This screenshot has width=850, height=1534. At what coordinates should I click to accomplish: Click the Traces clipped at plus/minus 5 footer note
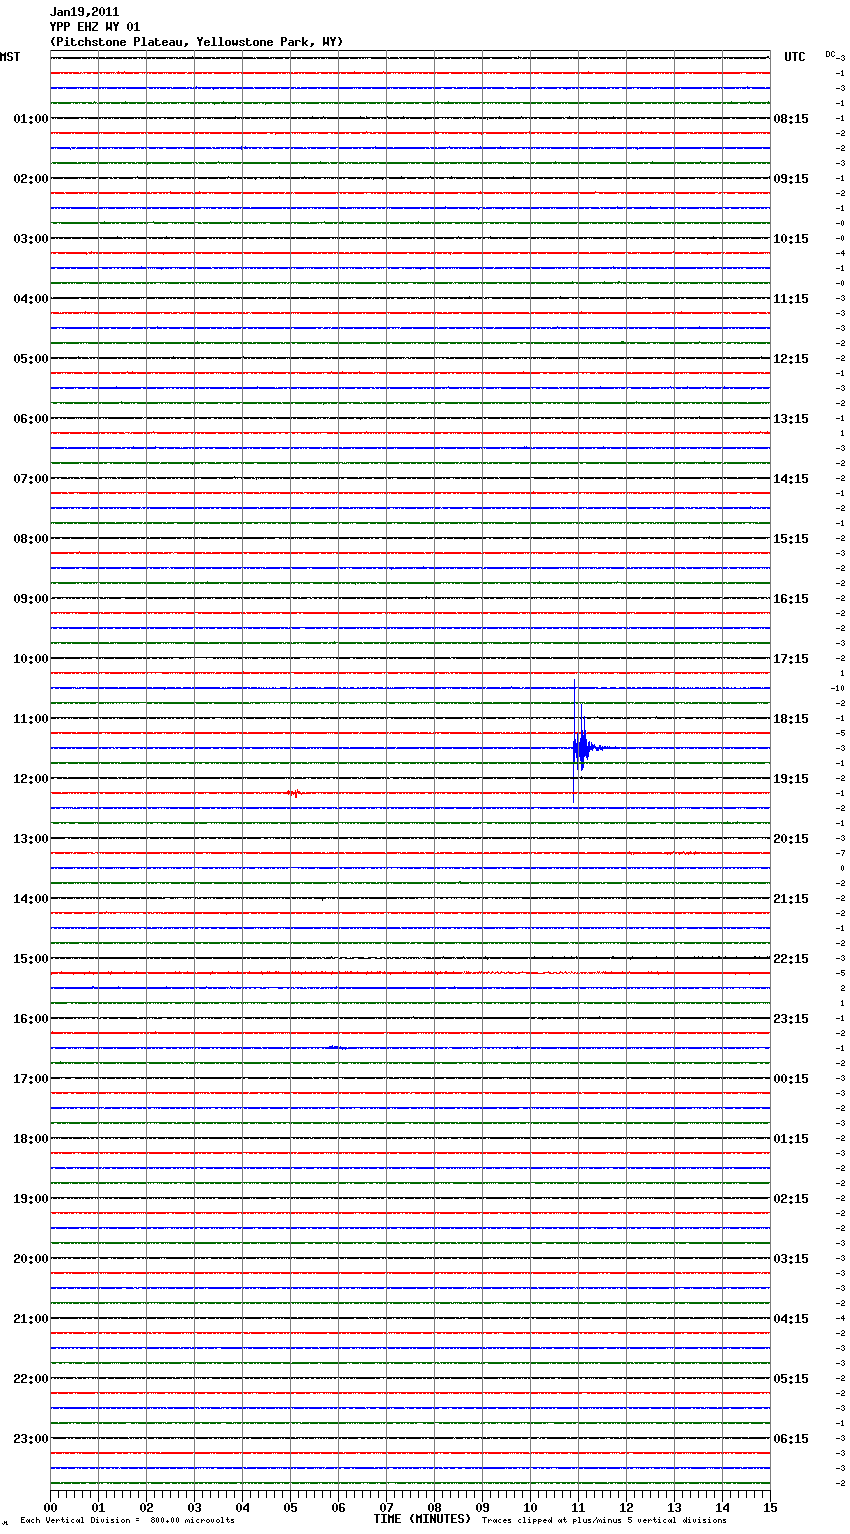click(604, 1521)
